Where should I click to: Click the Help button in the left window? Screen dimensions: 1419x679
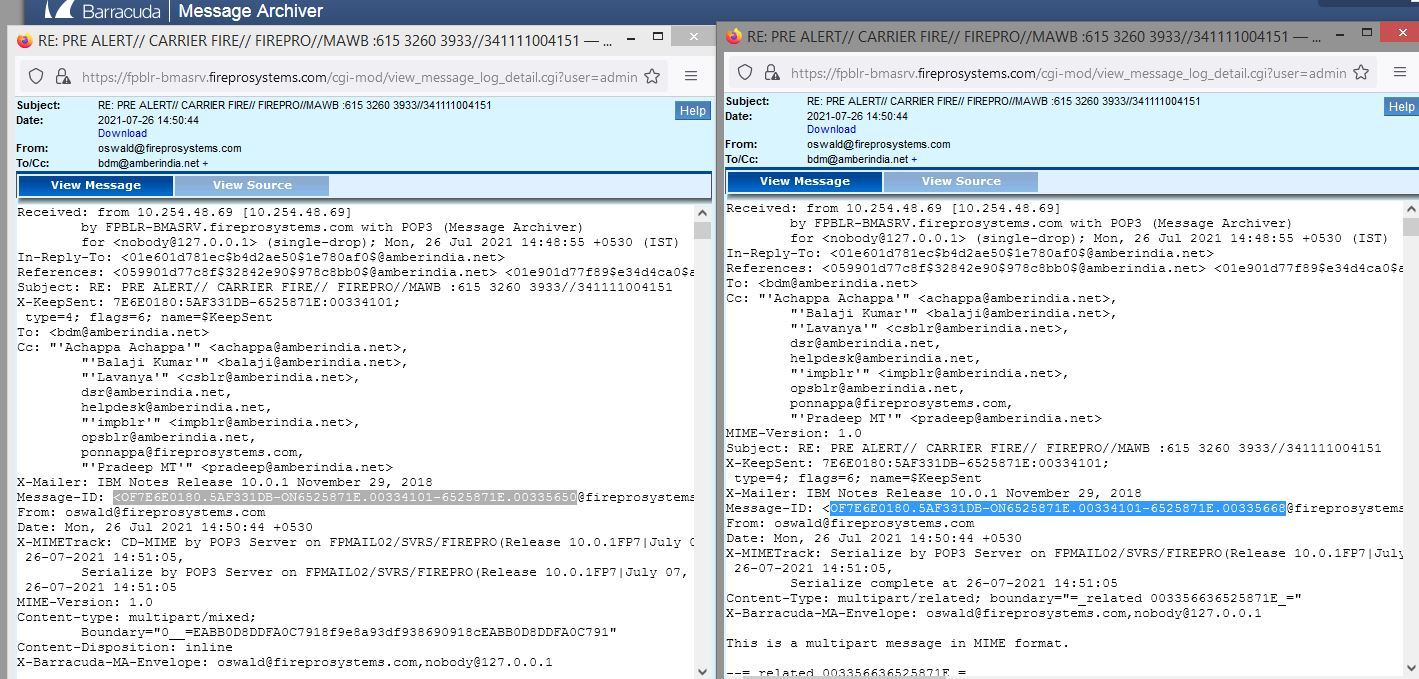pos(692,111)
